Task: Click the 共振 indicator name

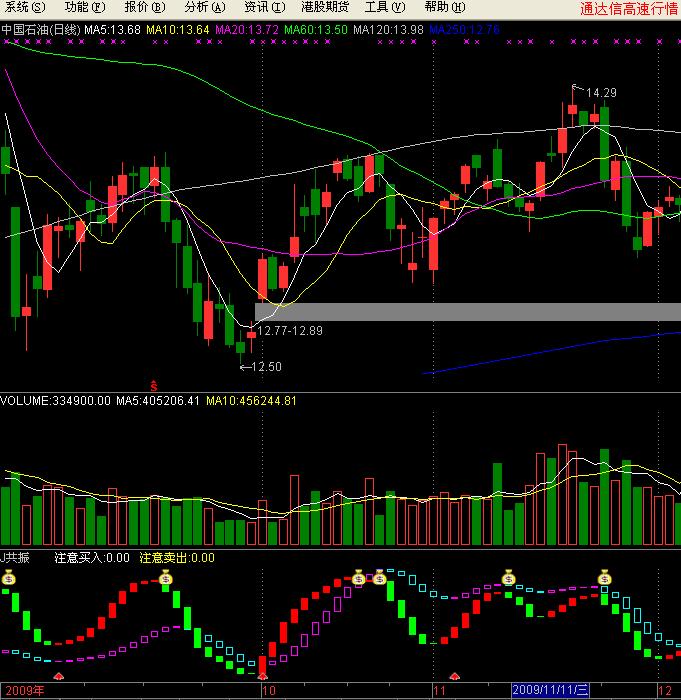Action: pos(17,558)
